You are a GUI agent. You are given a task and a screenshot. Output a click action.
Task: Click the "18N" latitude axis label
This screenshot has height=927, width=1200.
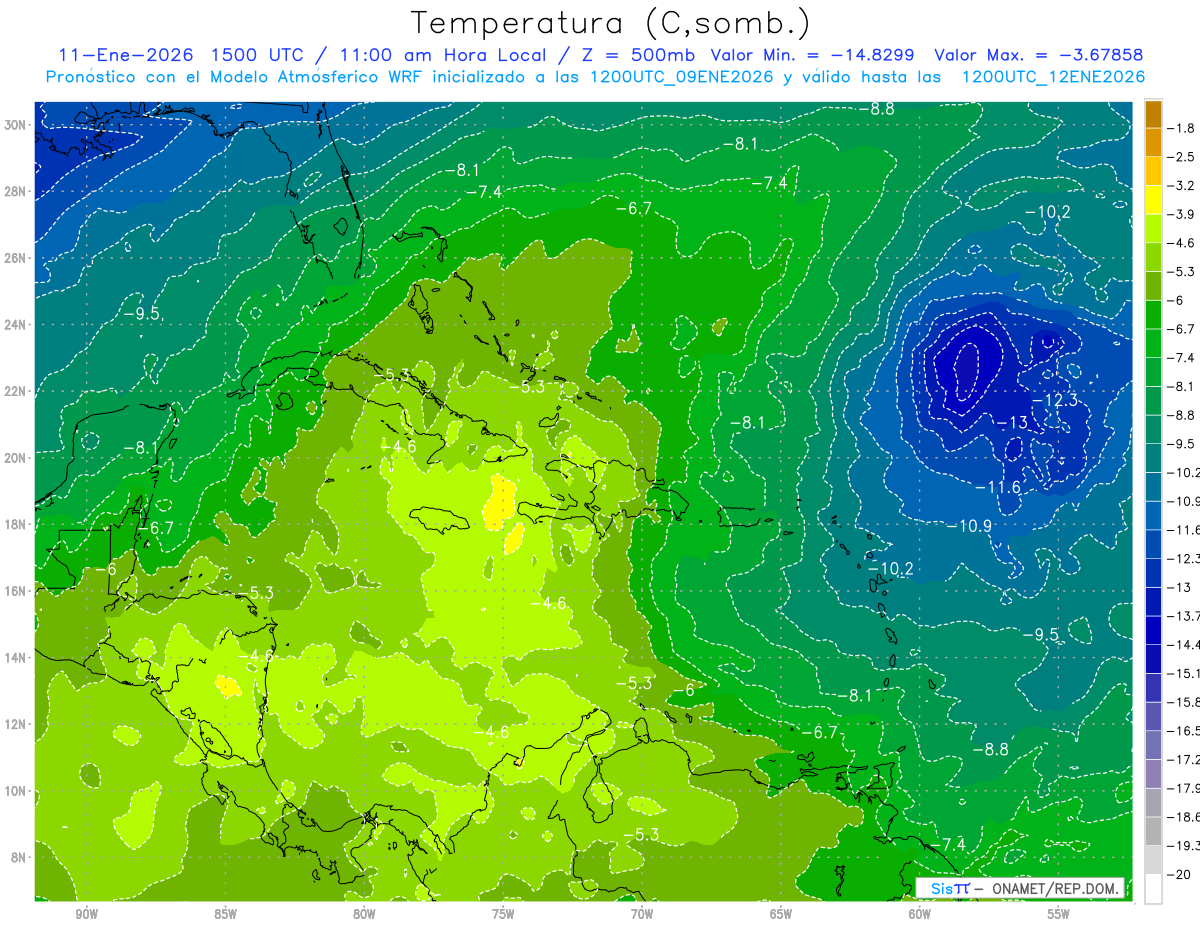point(17,524)
